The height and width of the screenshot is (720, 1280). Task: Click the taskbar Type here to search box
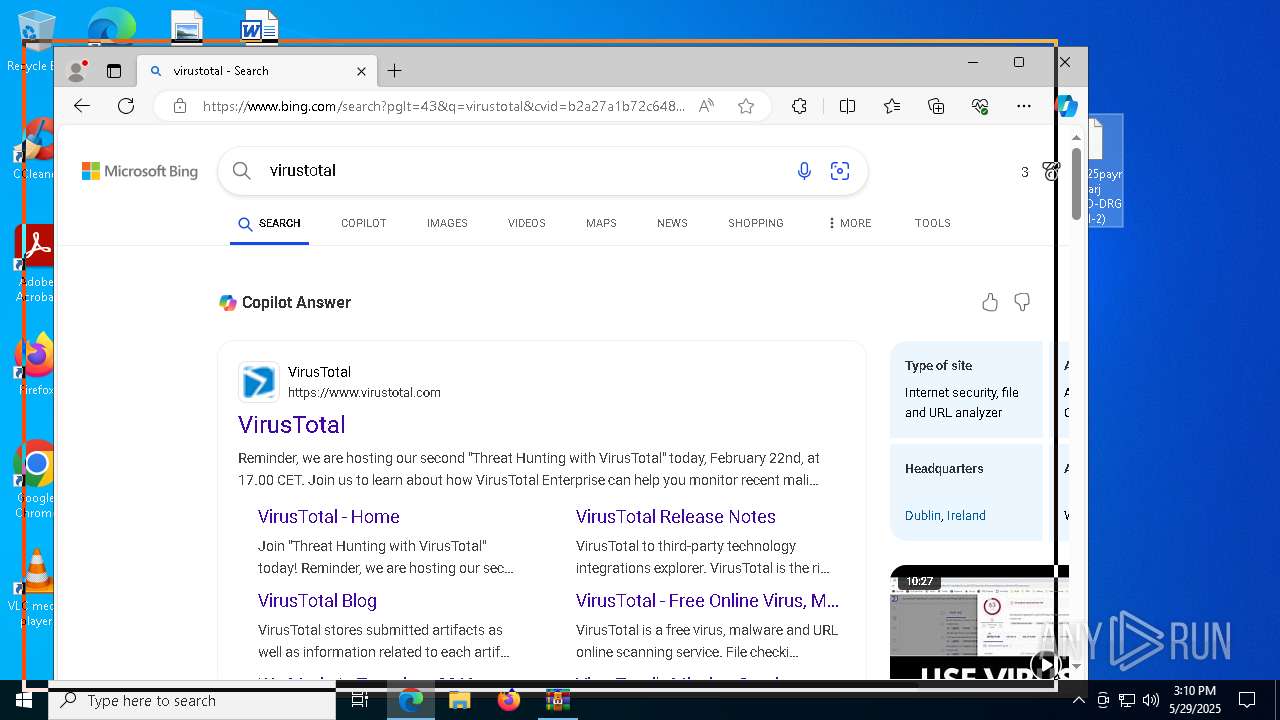[192, 700]
